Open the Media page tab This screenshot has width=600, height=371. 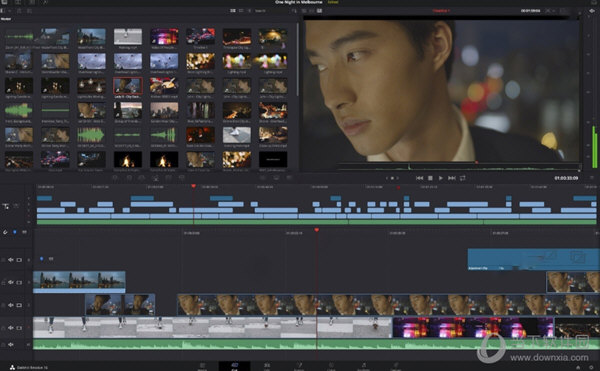point(202,366)
